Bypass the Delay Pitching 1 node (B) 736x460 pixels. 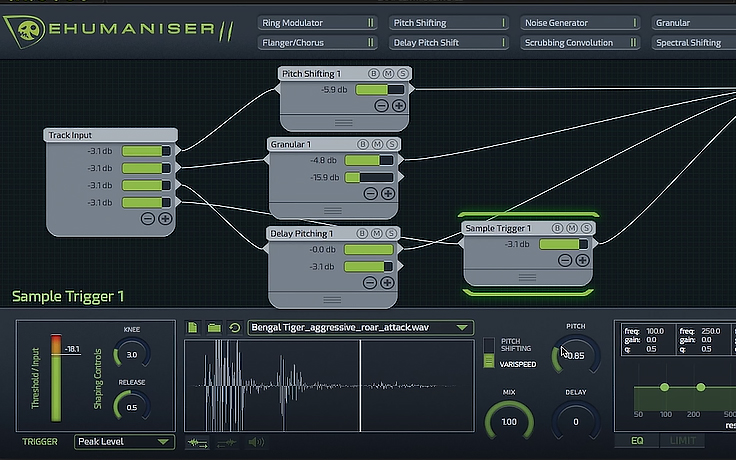[362, 233]
